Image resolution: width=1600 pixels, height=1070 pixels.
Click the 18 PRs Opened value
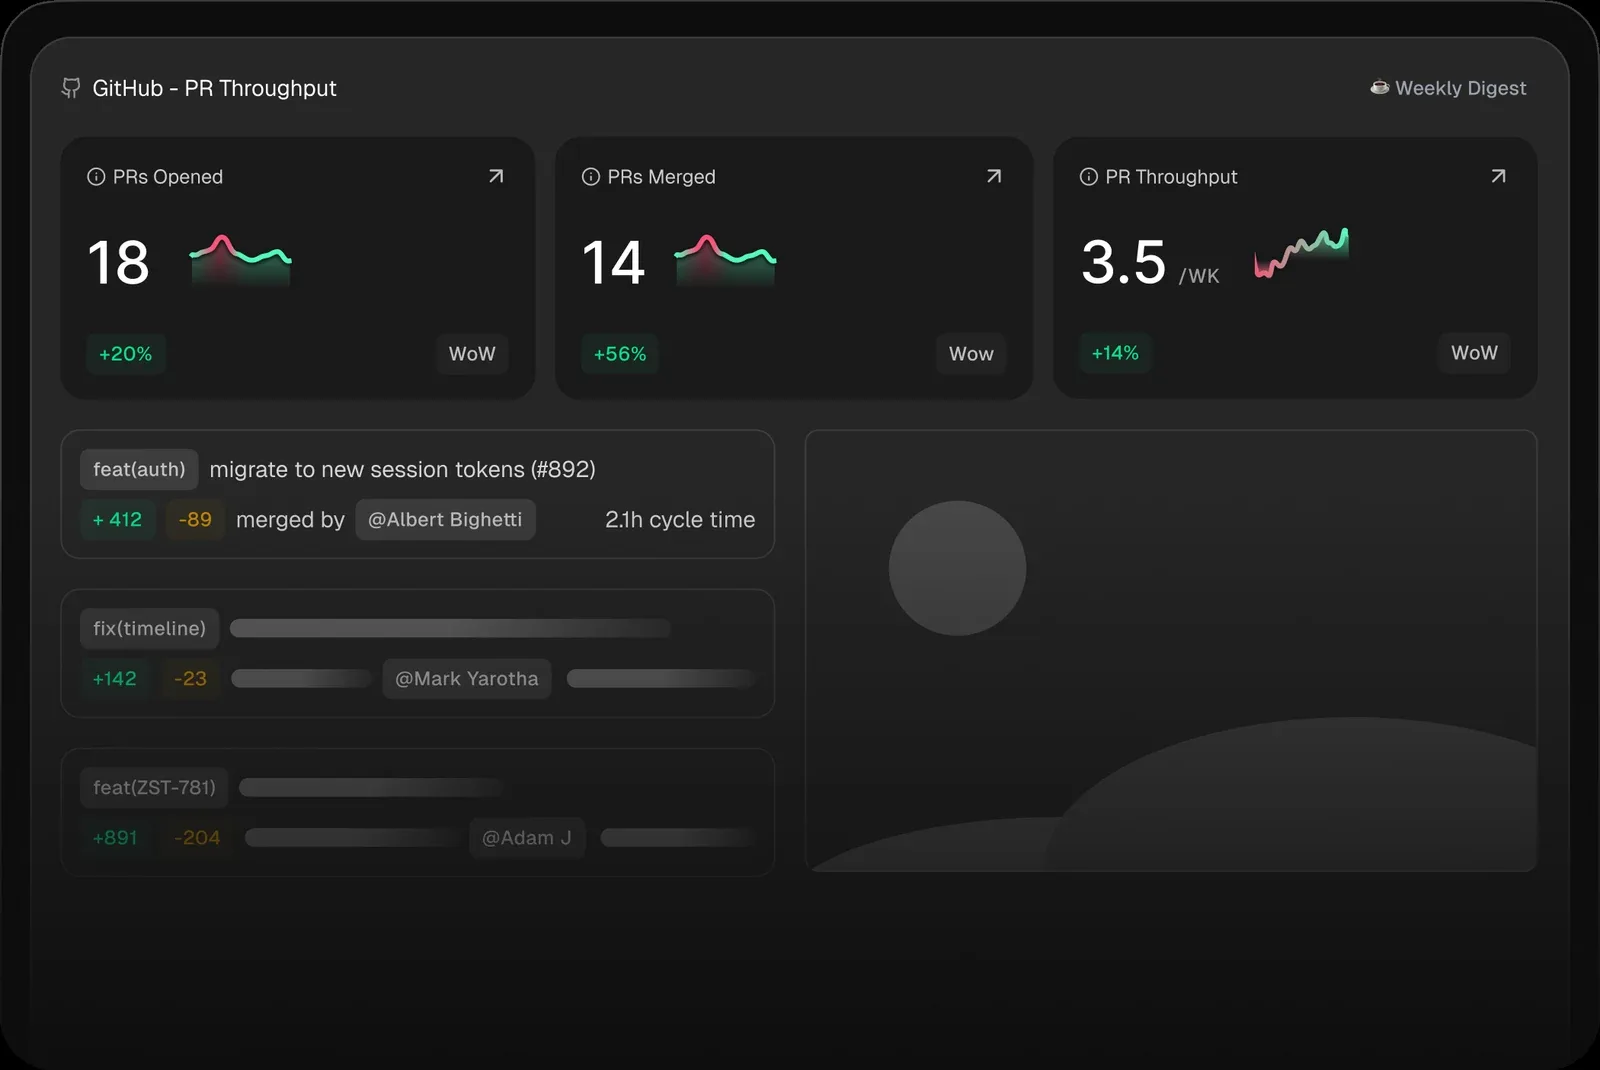tap(119, 263)
